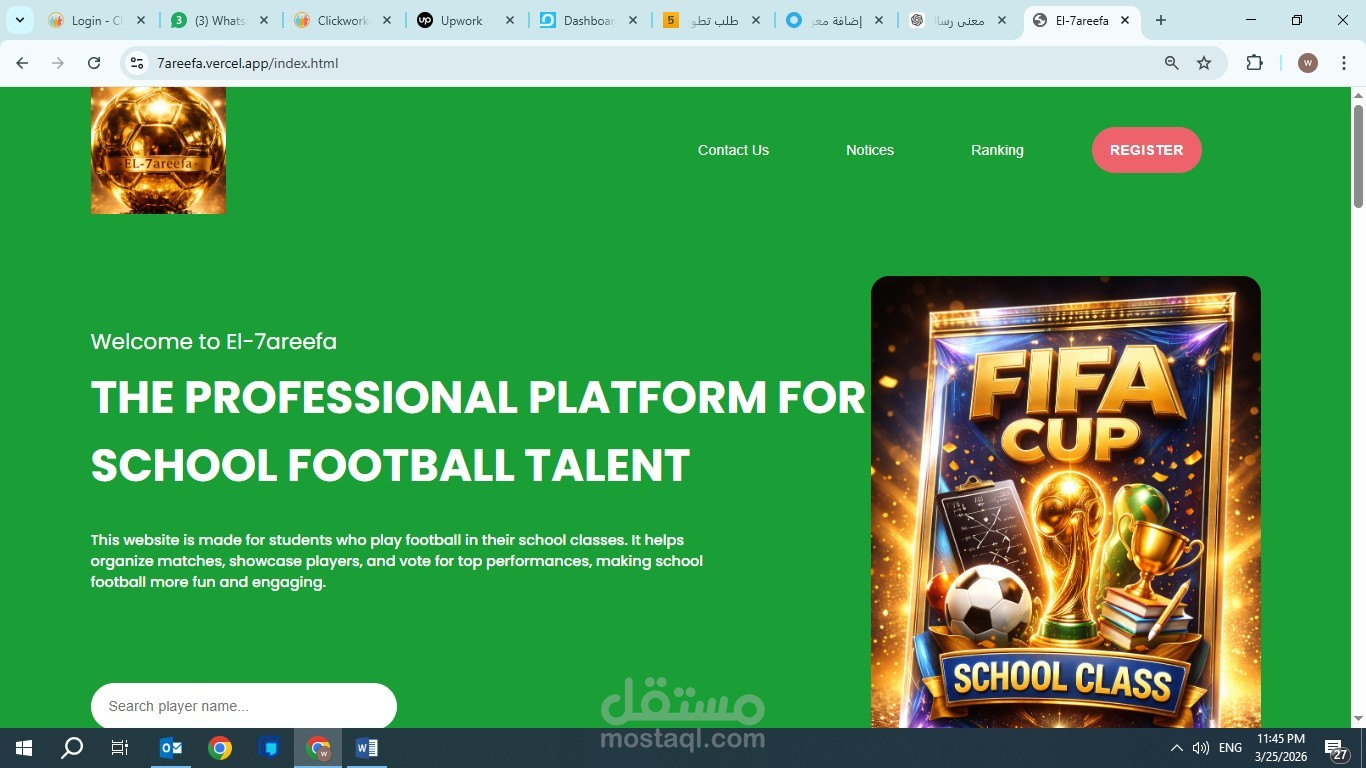
Task: Switch to the Upwork tab
Action: pyautogui.click(x=466, y=20)
